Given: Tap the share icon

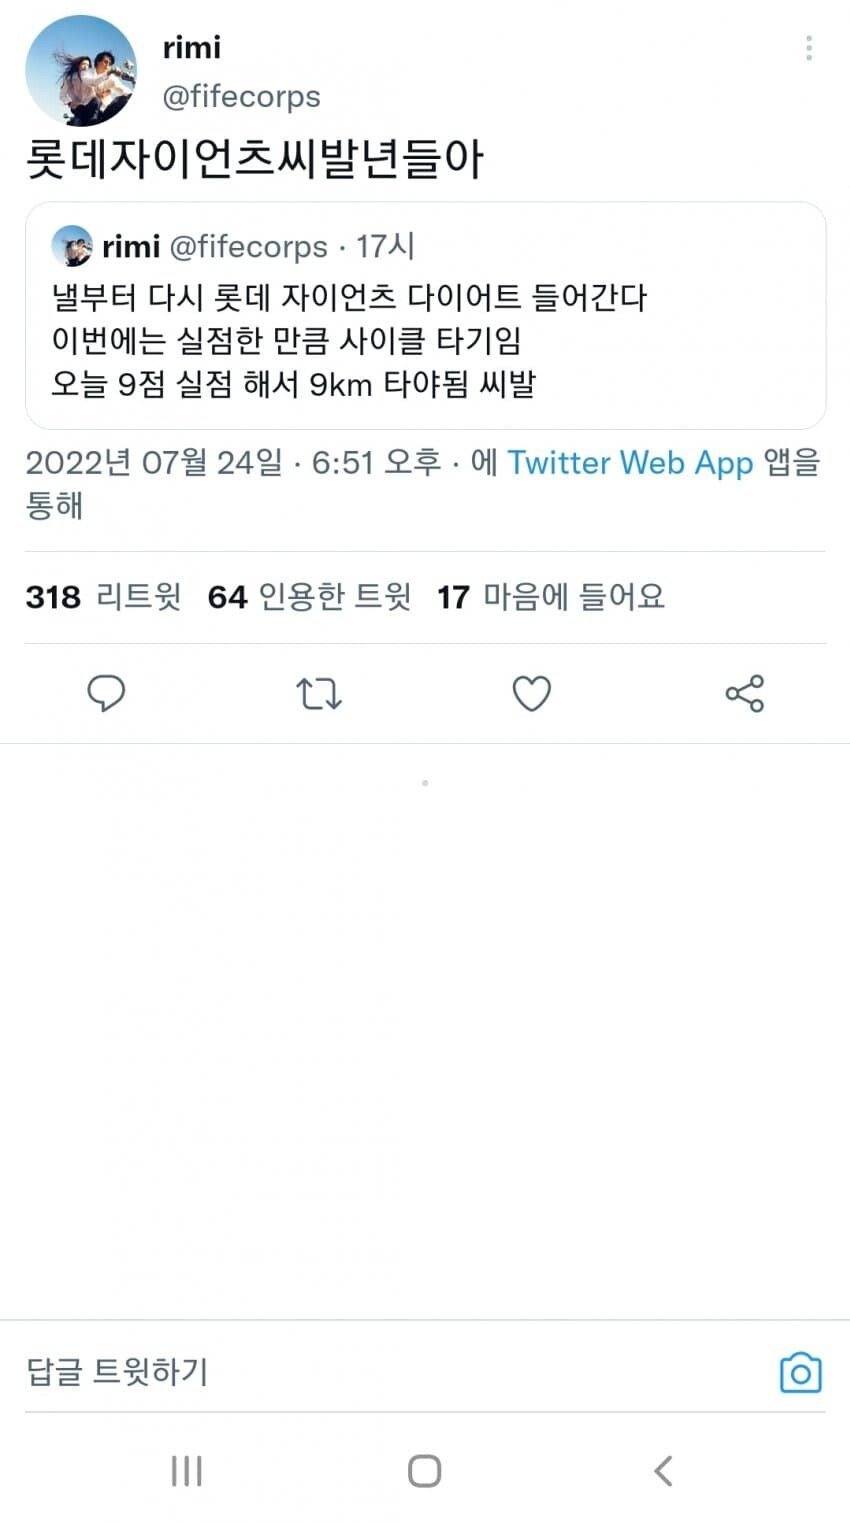Looking at the screenshot, I should click(x=744, y=693).
